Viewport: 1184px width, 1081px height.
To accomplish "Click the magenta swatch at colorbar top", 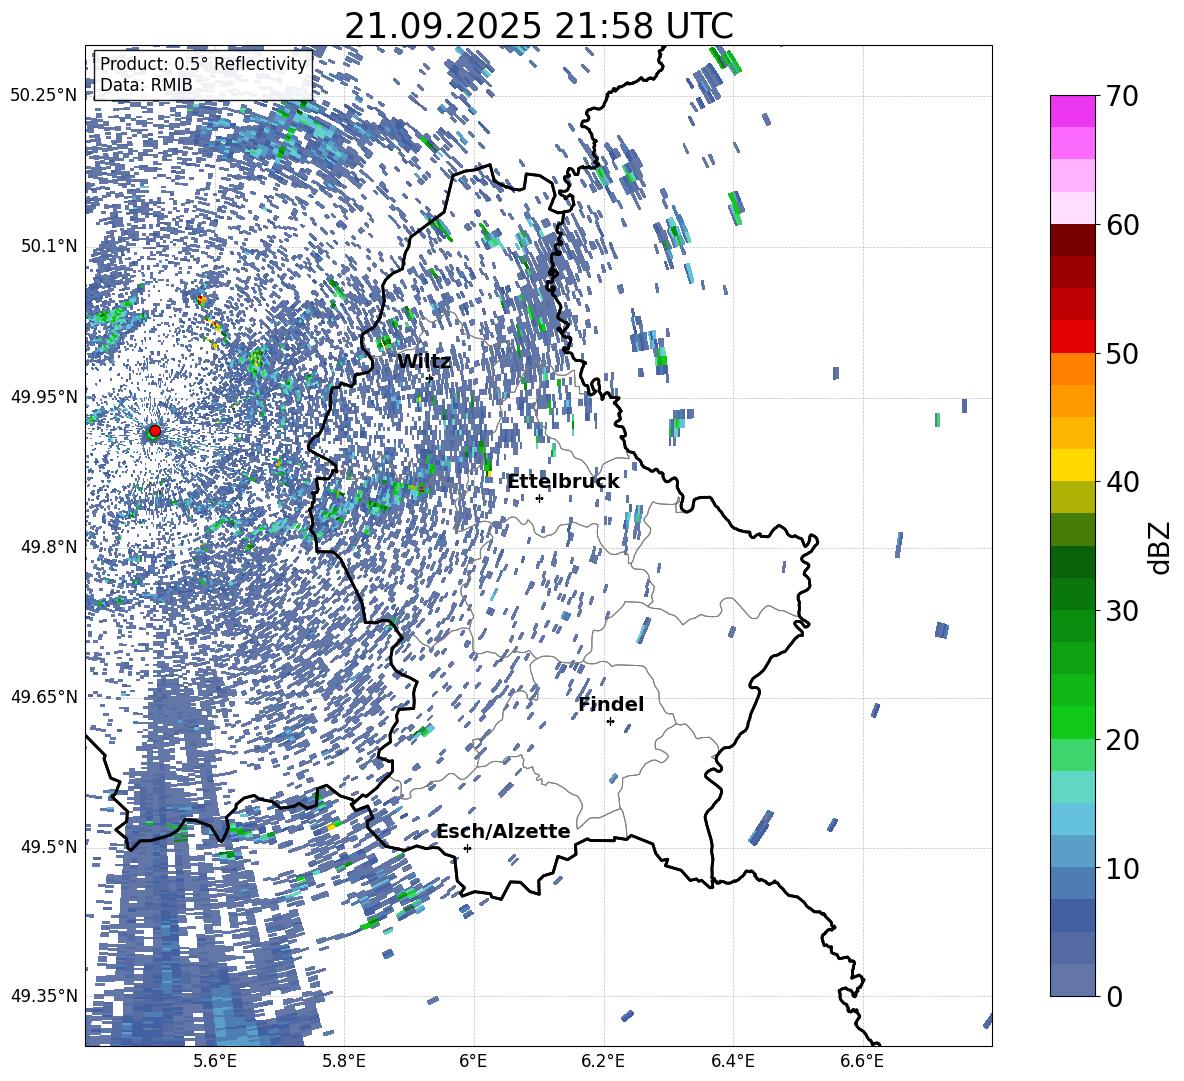I will click(x=1073, y=111).
